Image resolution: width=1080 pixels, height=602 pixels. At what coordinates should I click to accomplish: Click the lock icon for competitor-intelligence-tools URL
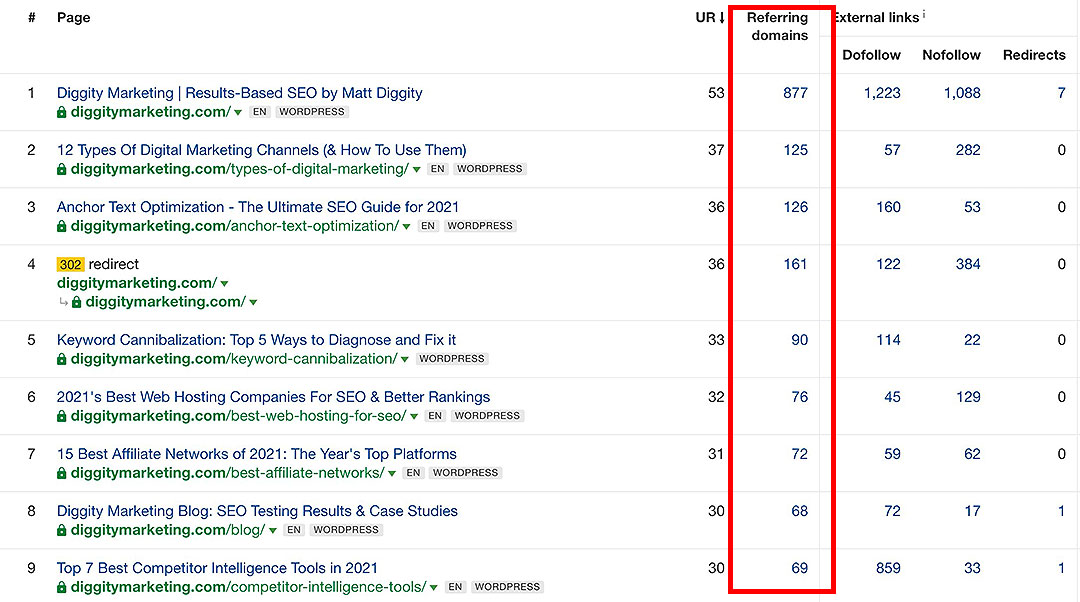61,588
